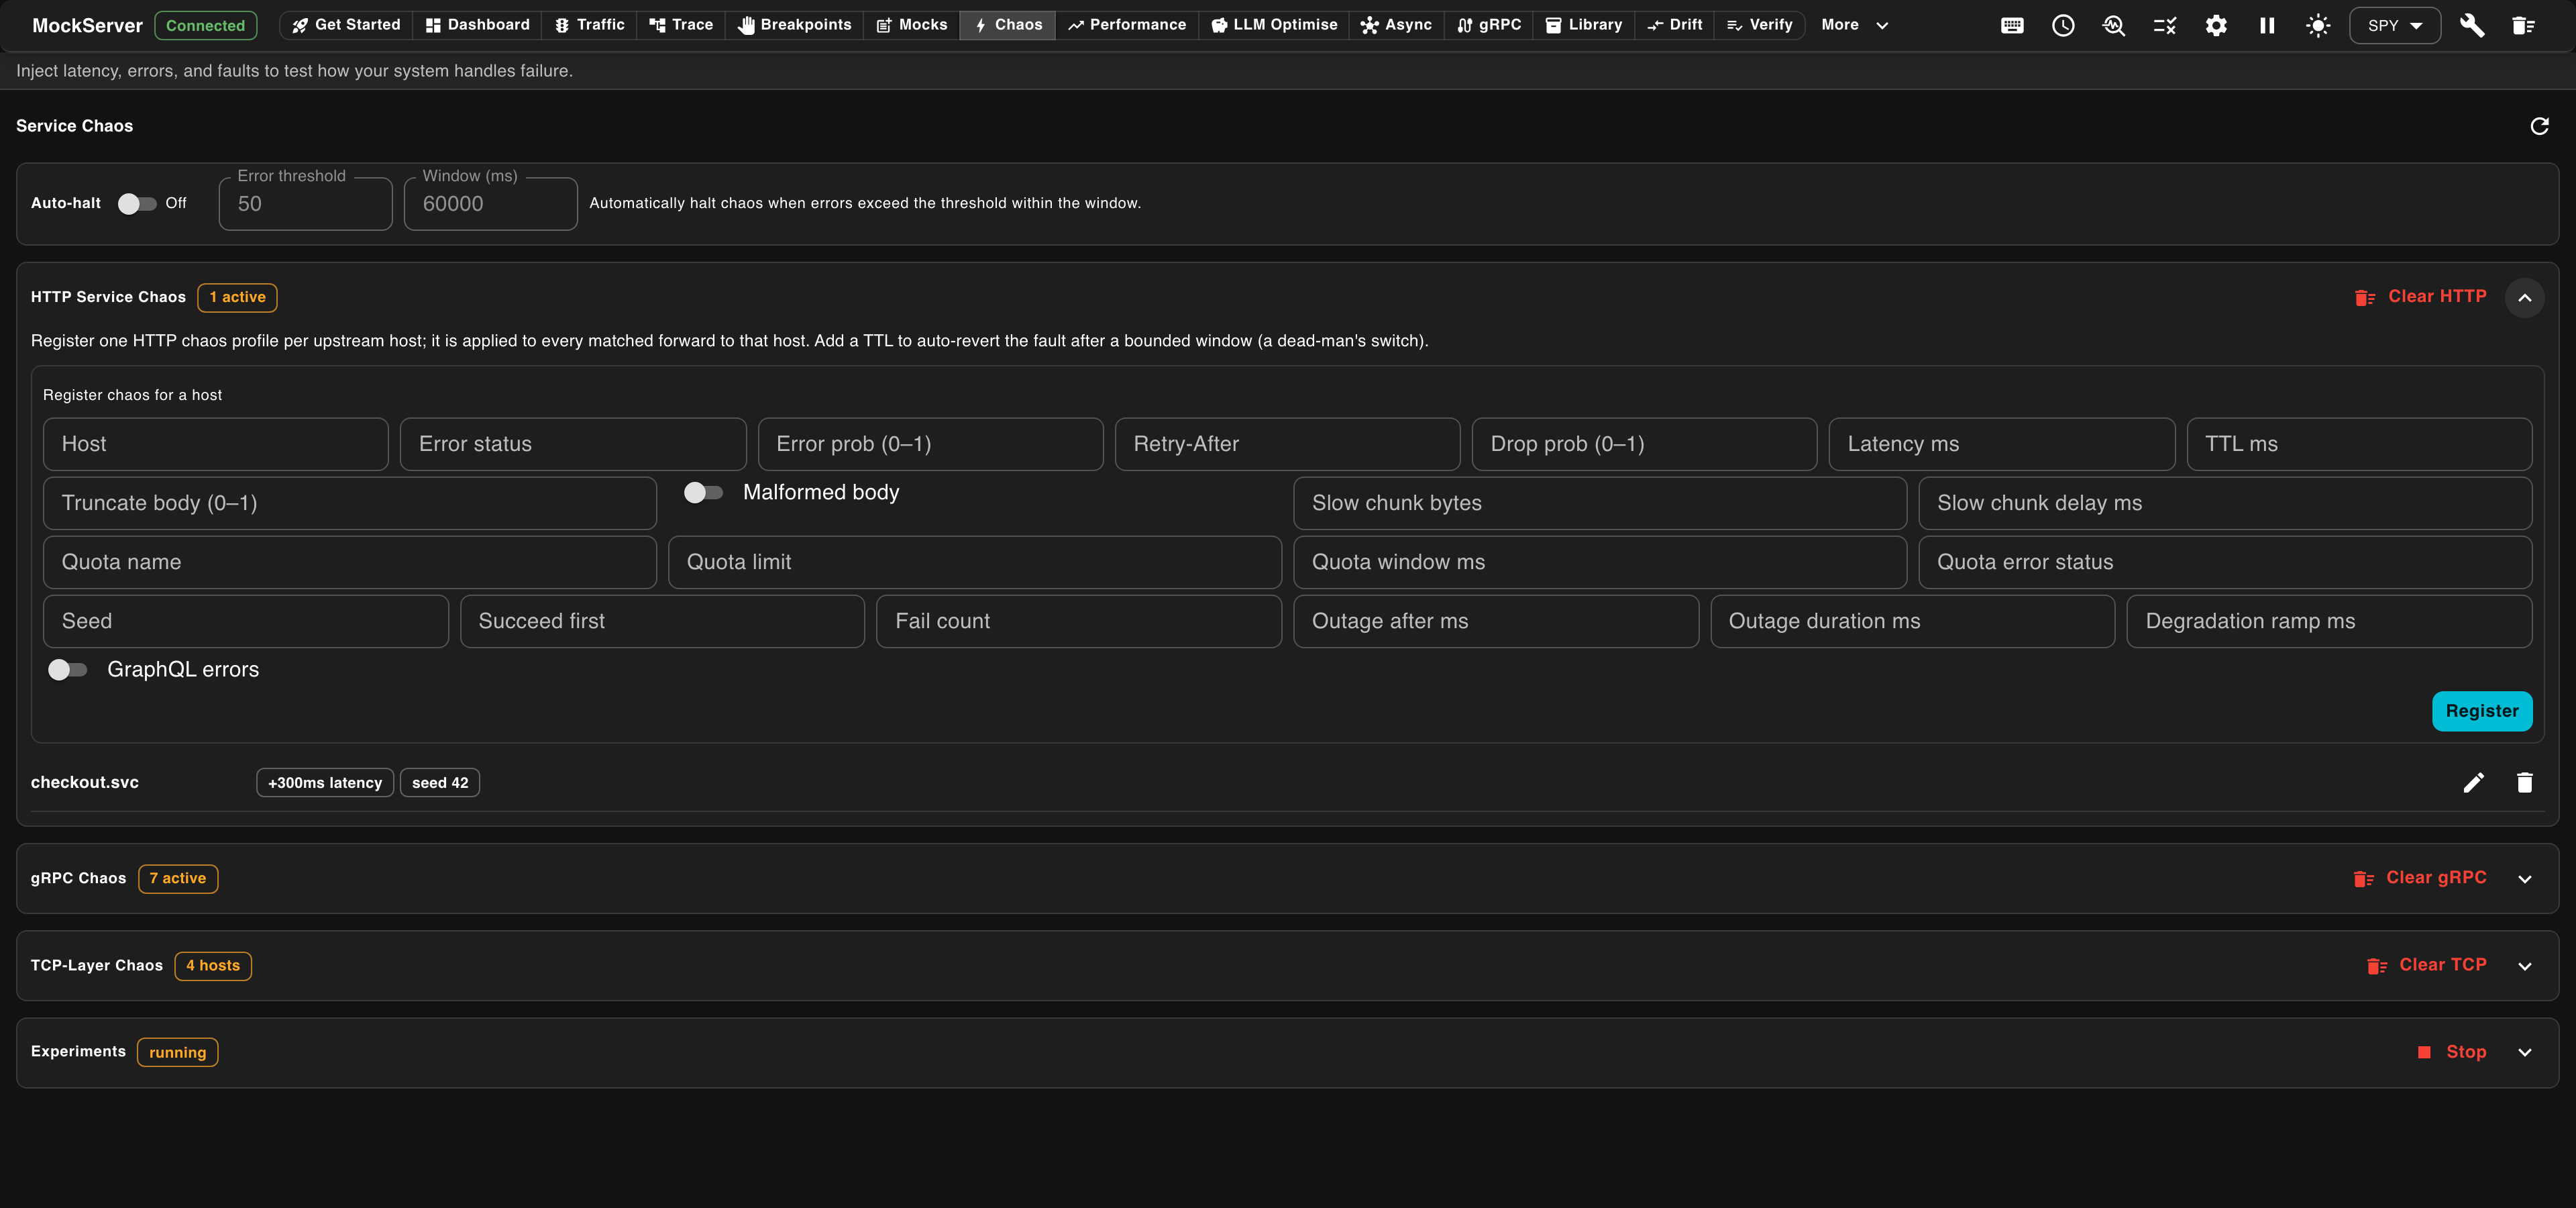2576x1208 pixels.
Task: Refresh Service Chaos with the reload icon
Action: (x=2539, y=126)
